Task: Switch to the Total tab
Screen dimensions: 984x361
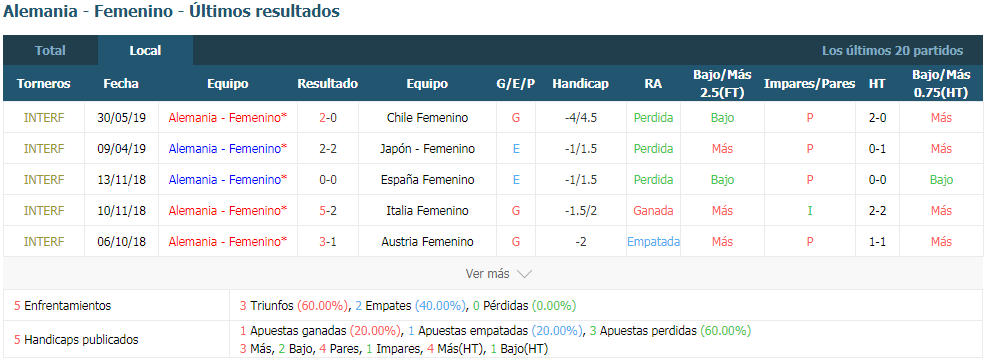Action: tap(50, 50)
